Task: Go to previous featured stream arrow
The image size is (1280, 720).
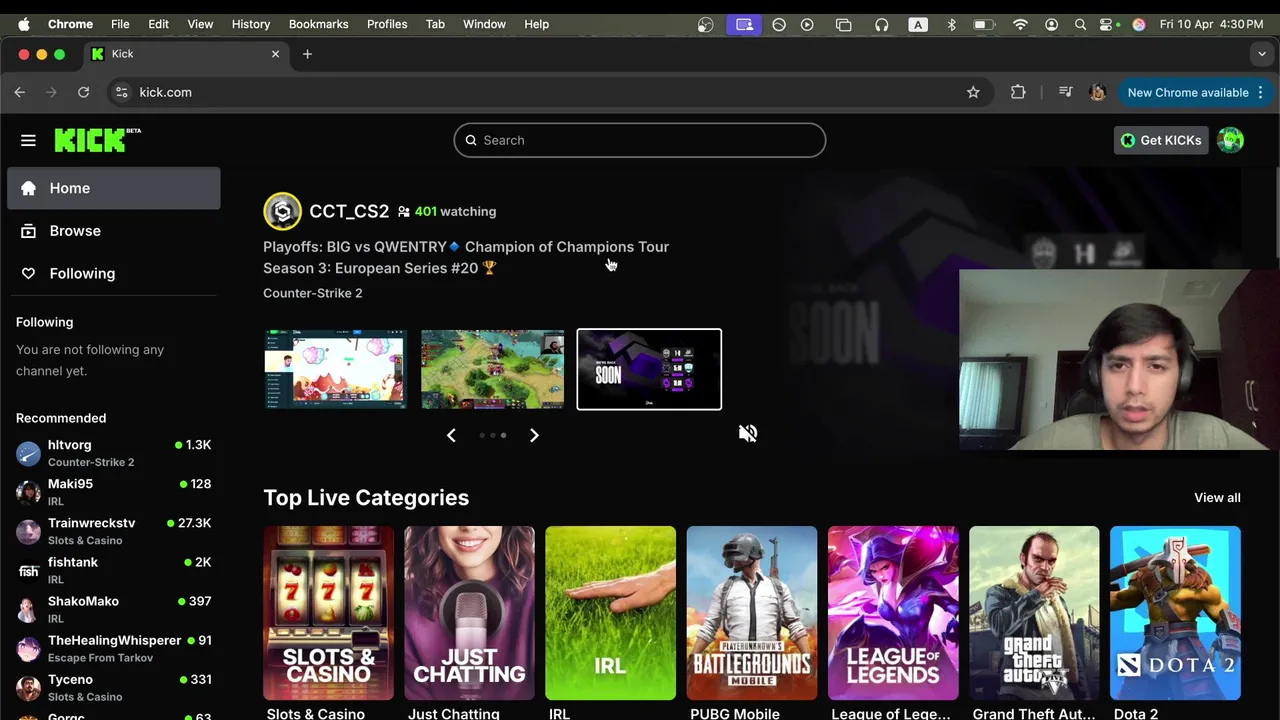Action: [451, 435]
